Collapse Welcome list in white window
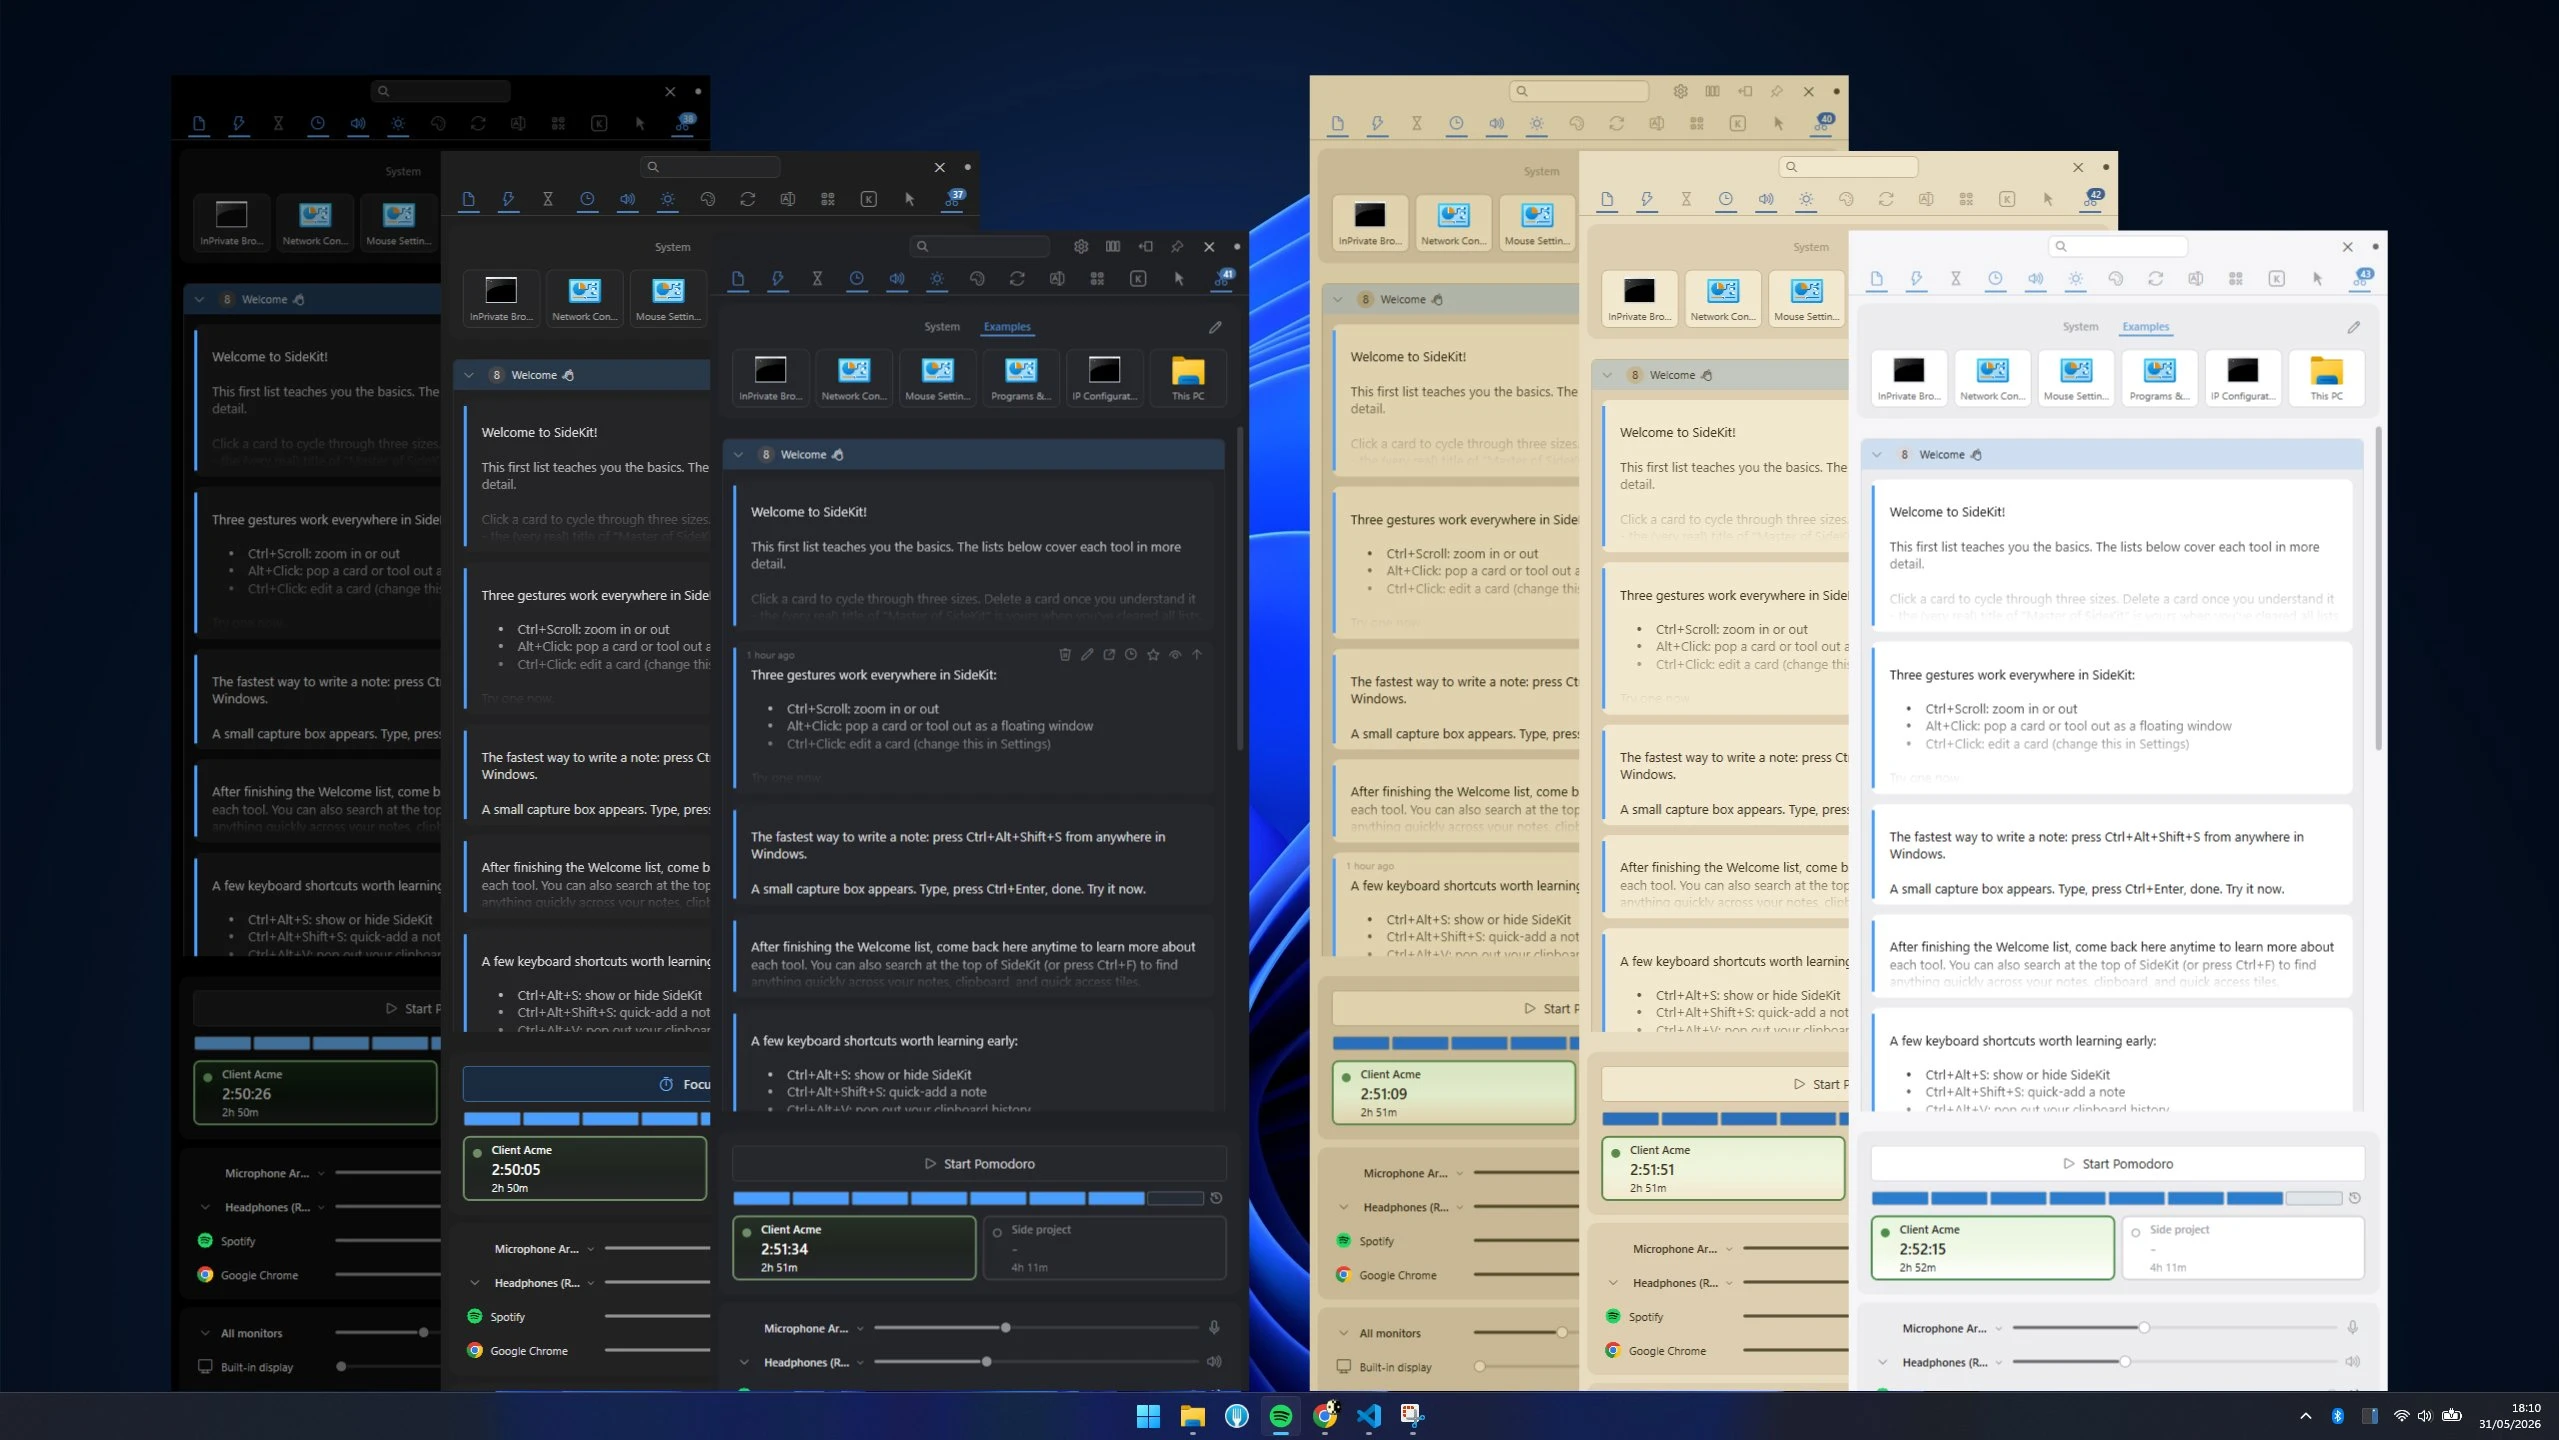This screenshot has width=2559, height=1440. 1877,455
